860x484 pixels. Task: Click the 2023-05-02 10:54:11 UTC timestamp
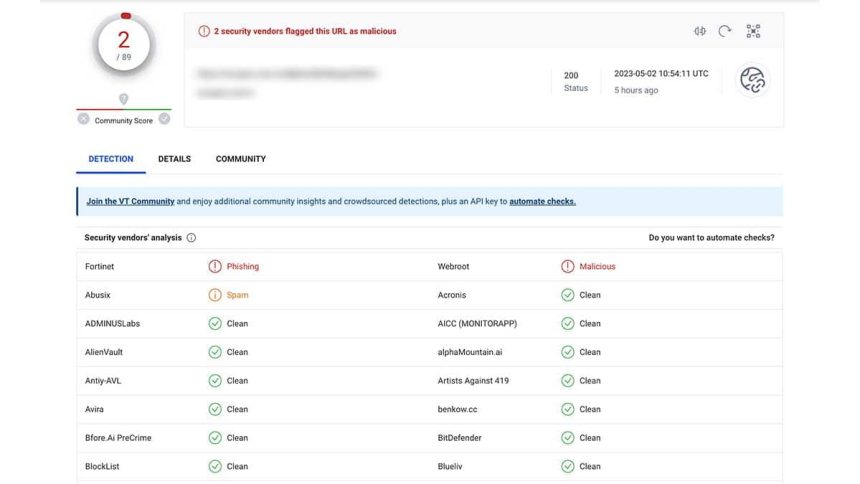661,74
